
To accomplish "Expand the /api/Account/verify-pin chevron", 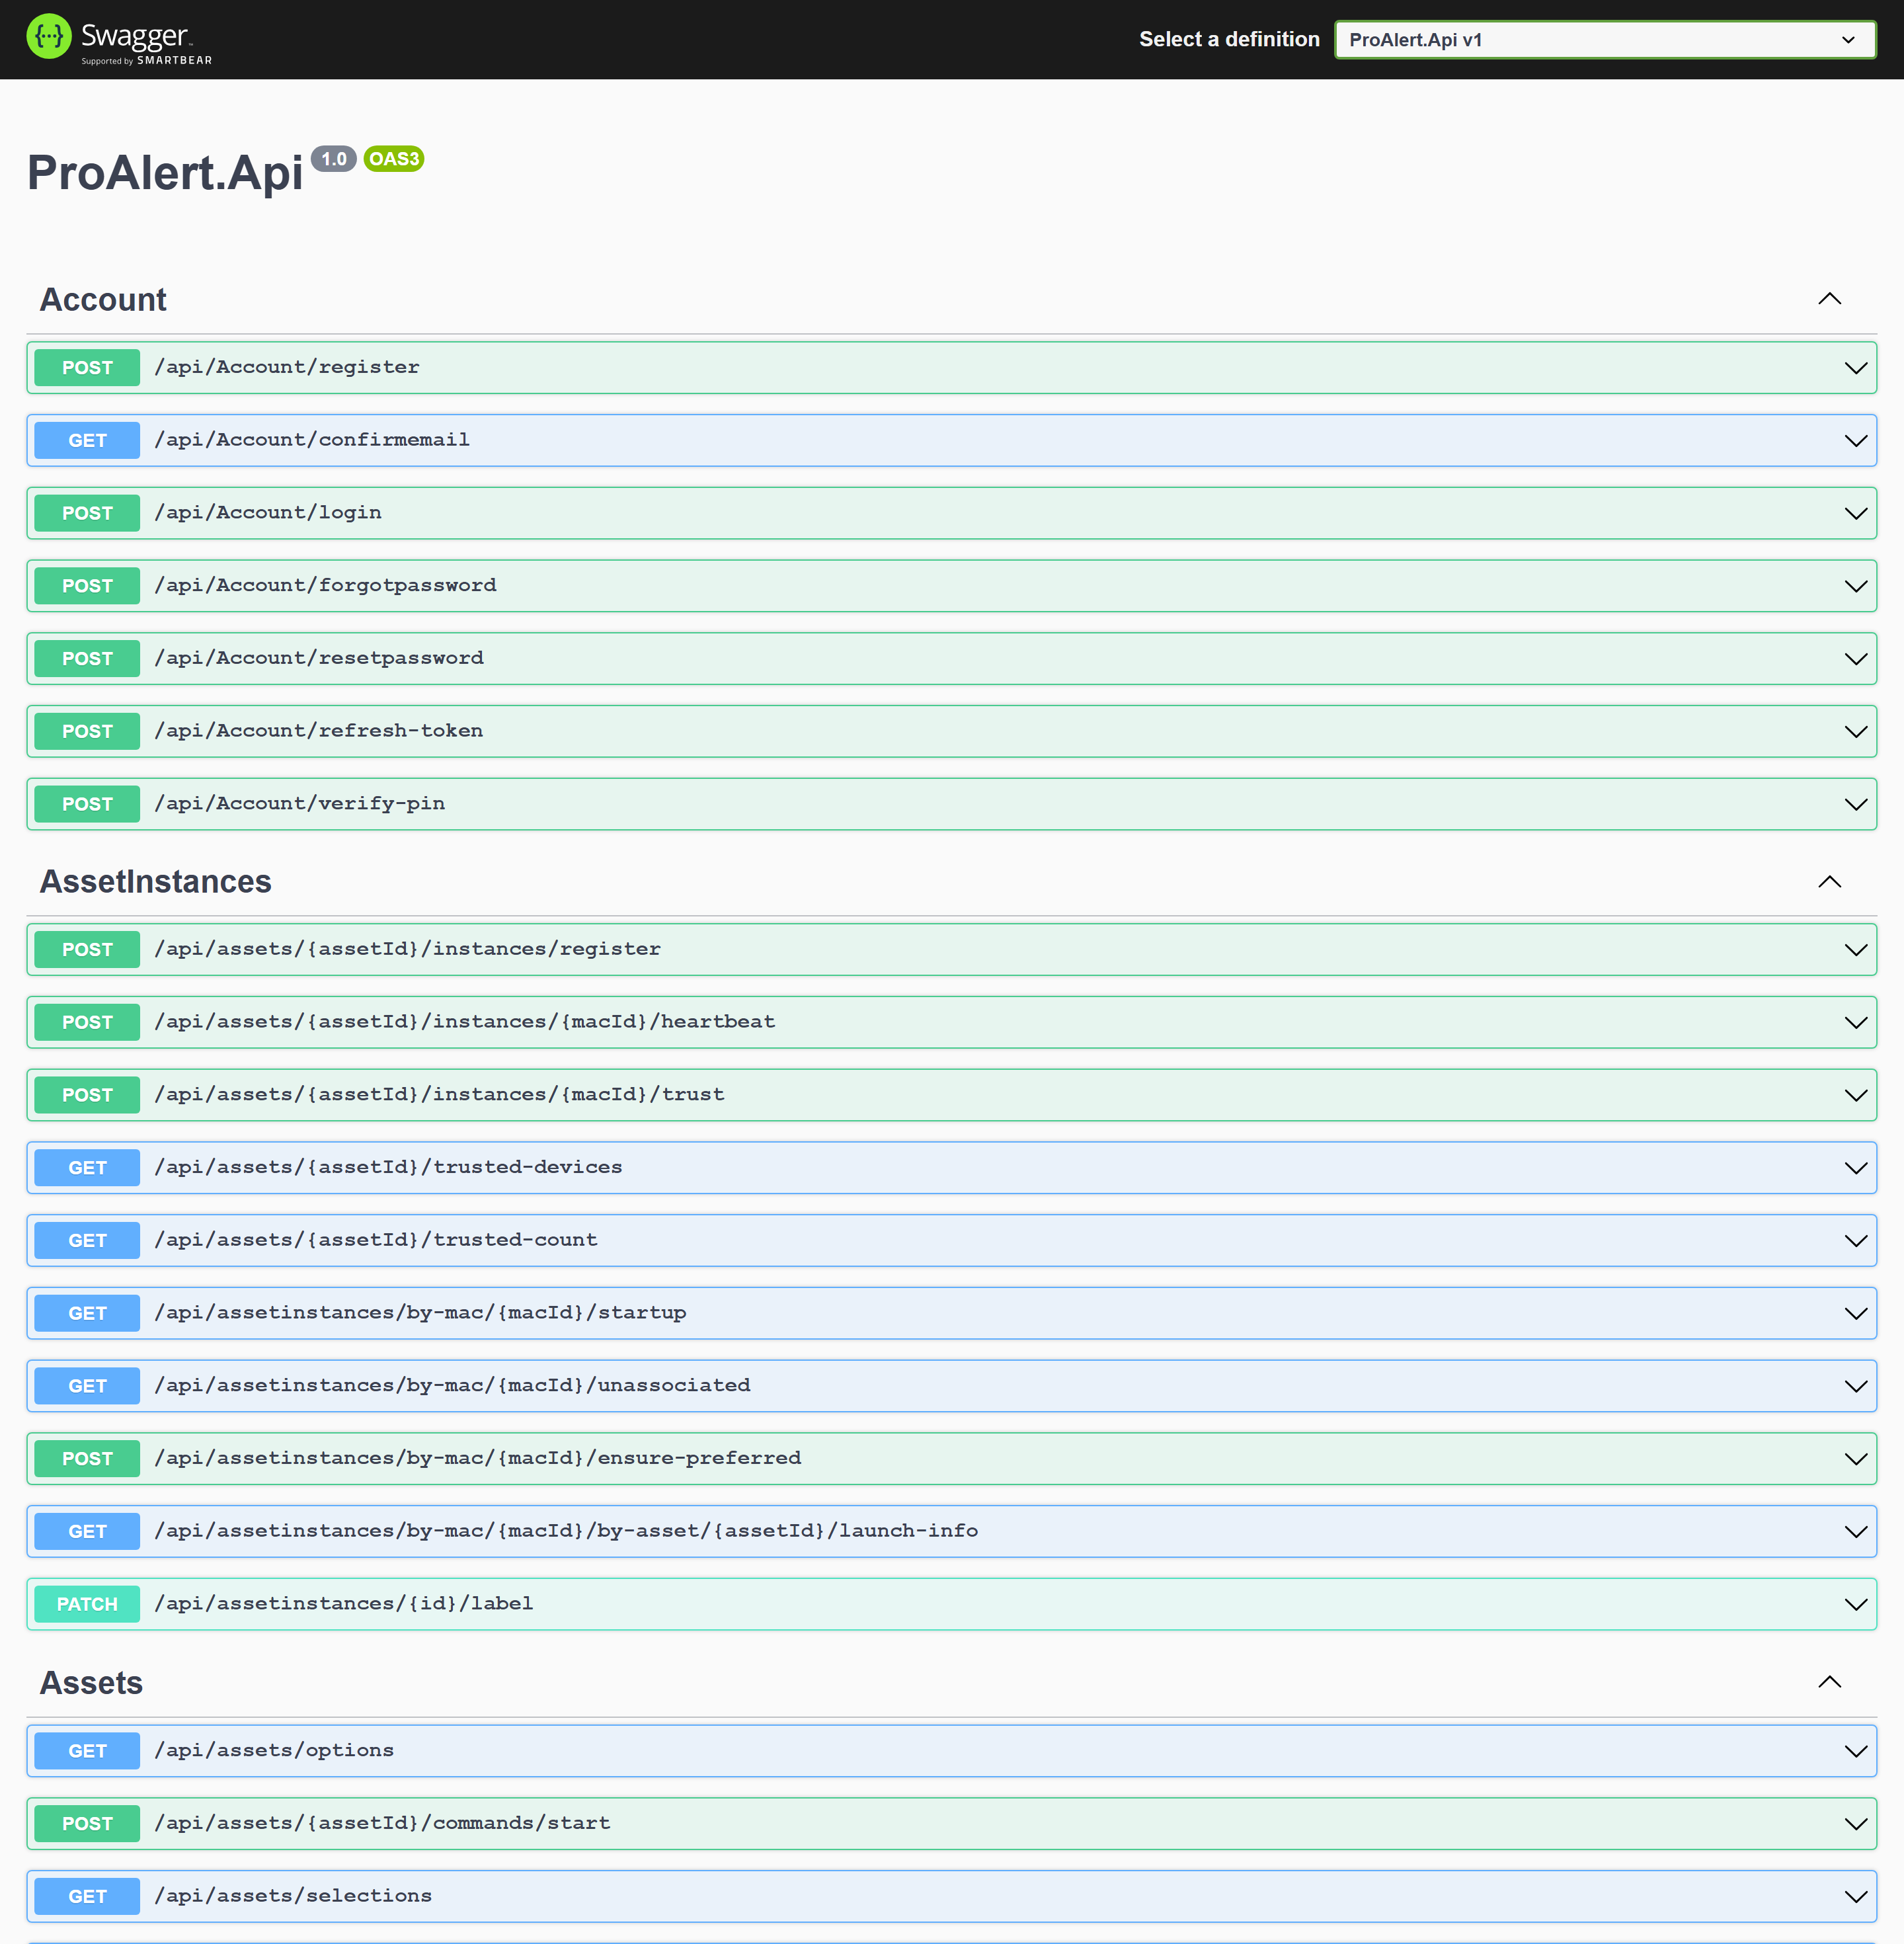I will tap(1856, 805).
